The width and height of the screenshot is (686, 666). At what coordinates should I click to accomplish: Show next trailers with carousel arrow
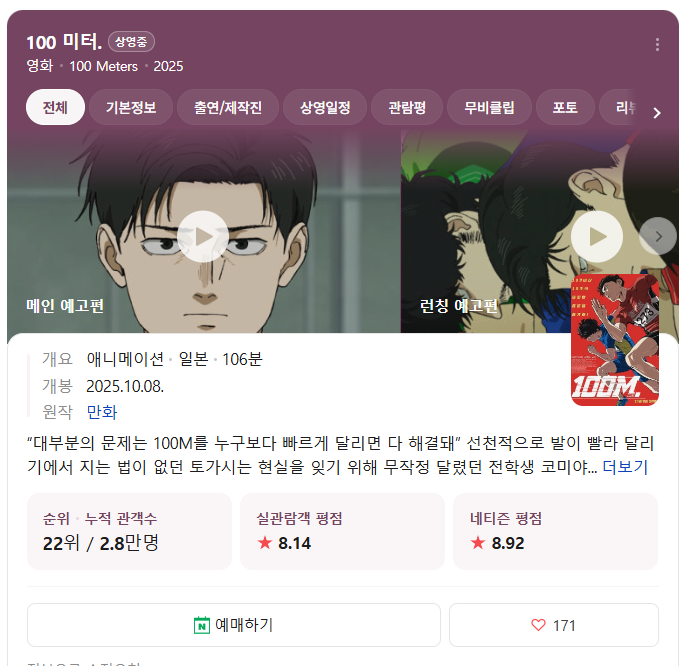[658, 236]
